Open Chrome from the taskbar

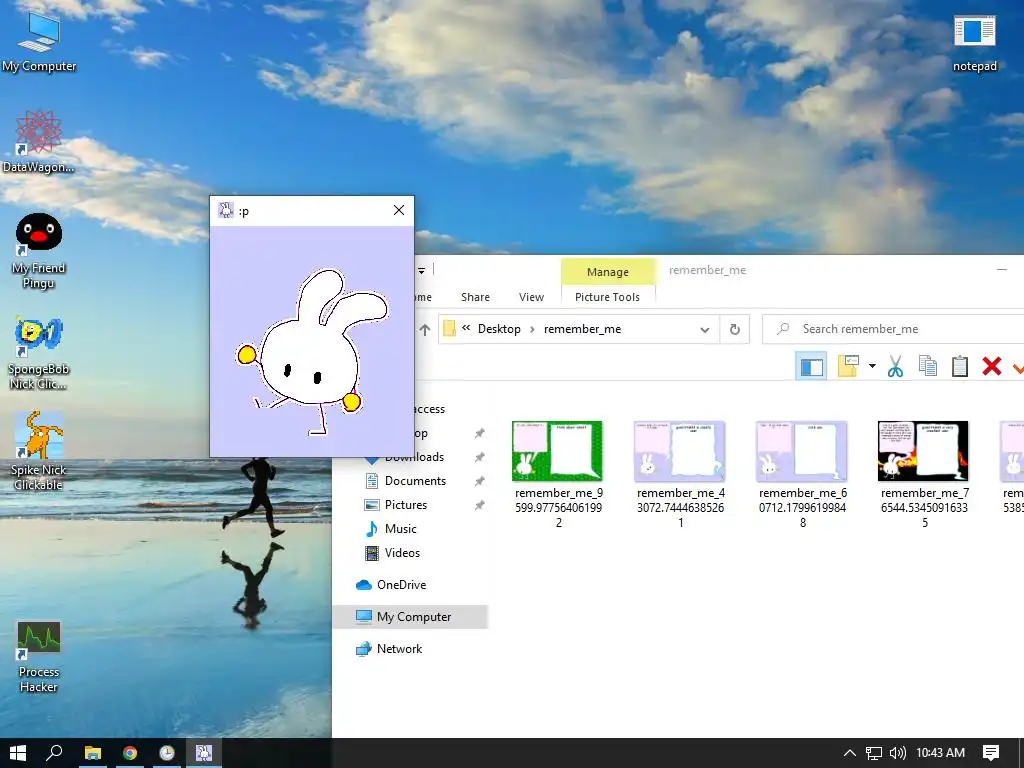point(130,753)
